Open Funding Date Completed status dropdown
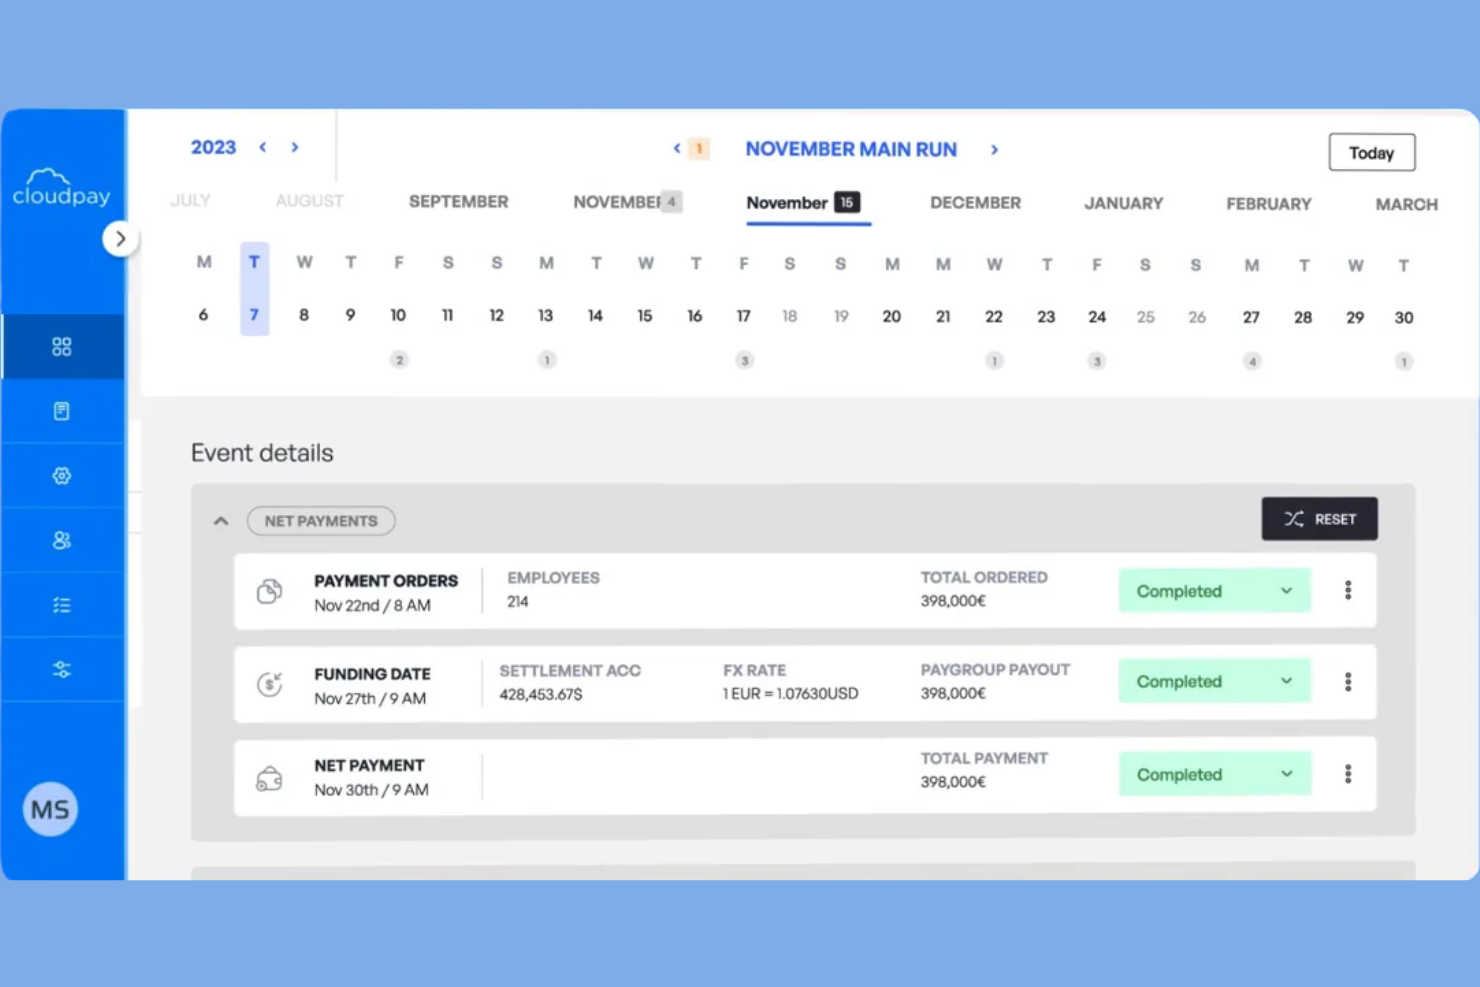 point(1214,681)
